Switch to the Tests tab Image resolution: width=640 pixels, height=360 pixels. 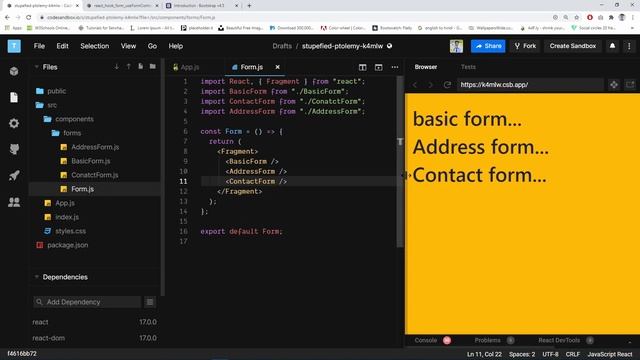pos(468,67)
